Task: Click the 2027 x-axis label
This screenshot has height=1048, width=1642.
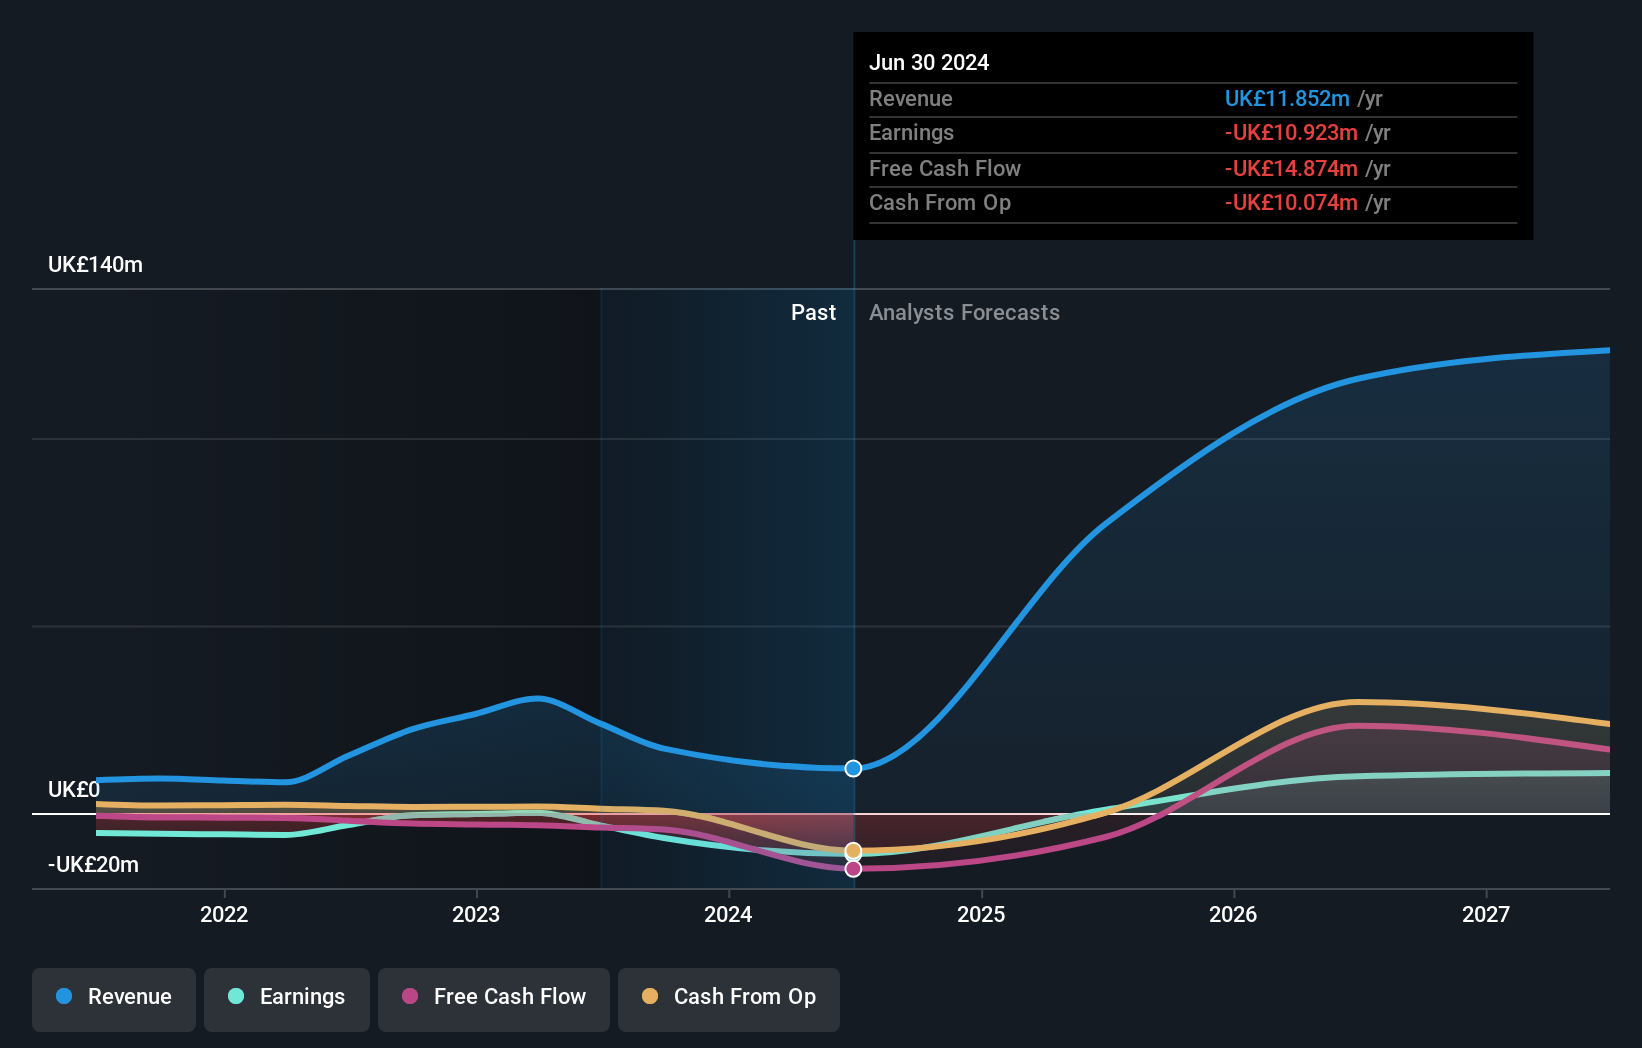Action: click(x=1486, y=914)
